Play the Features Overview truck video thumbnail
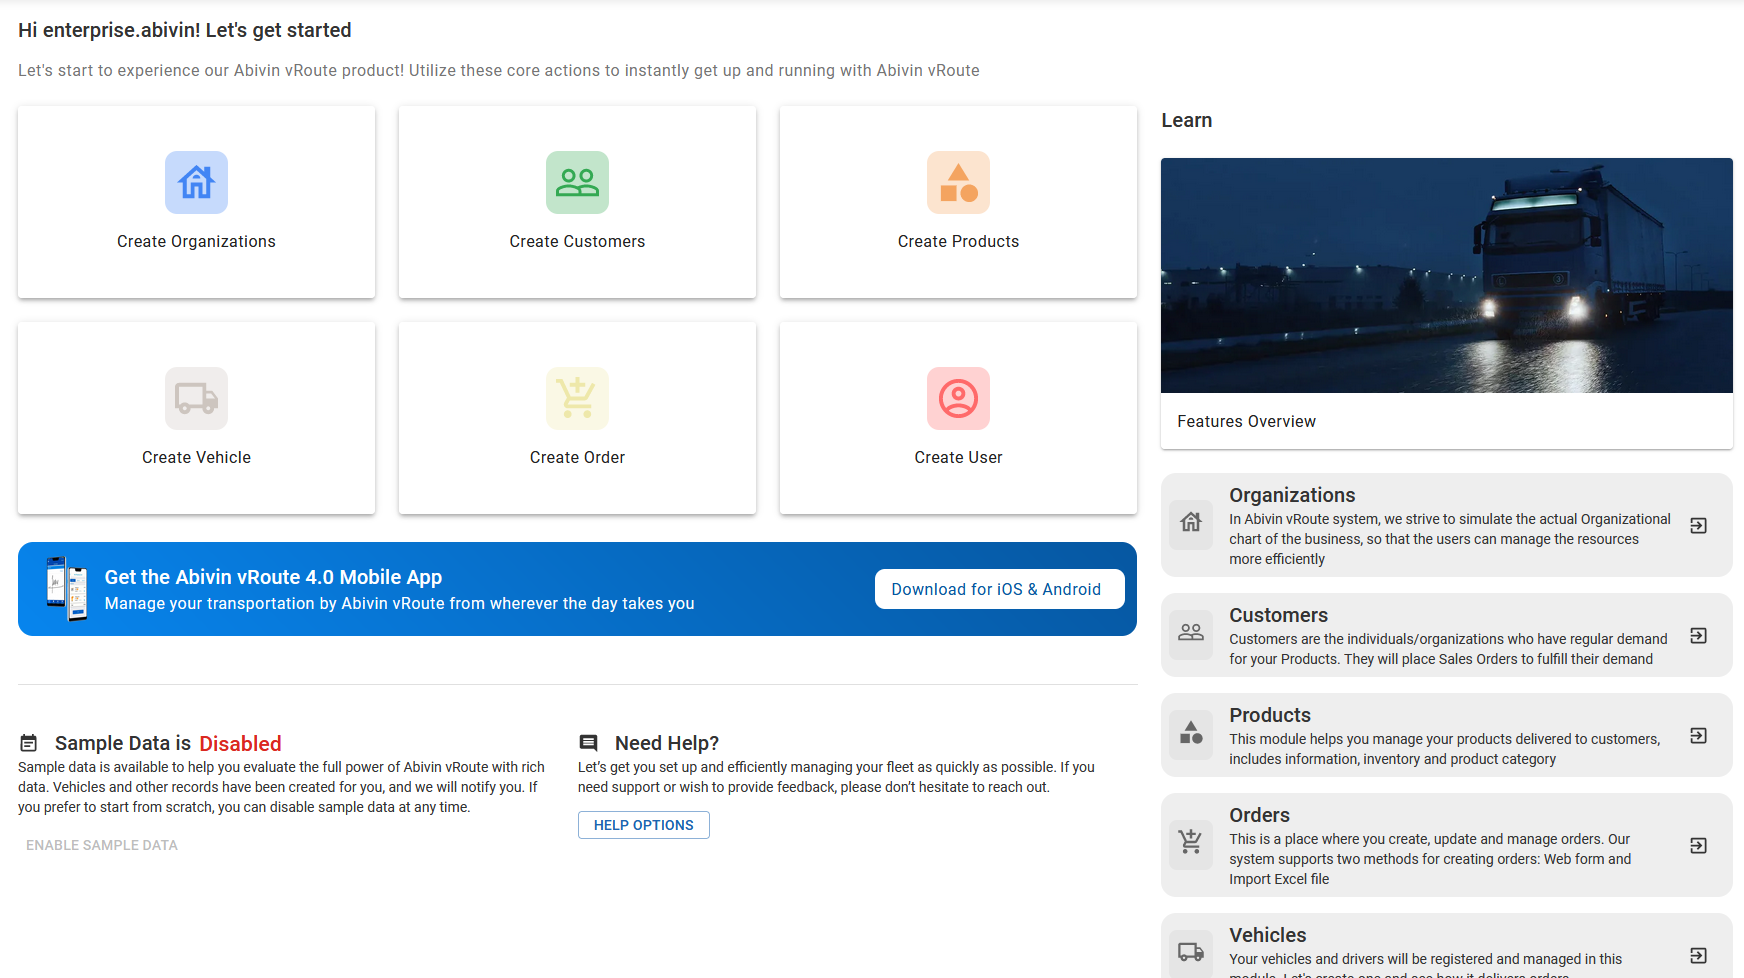1744x978 pixels. click(1446, 275)
